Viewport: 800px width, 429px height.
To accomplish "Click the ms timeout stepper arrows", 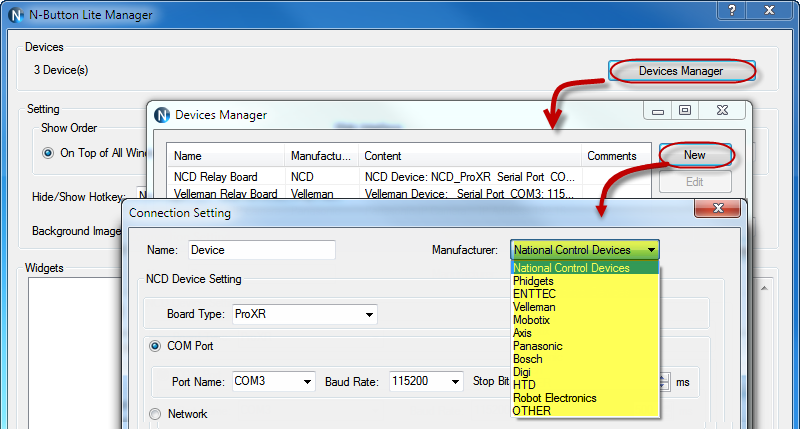I will tap(663, 382).
